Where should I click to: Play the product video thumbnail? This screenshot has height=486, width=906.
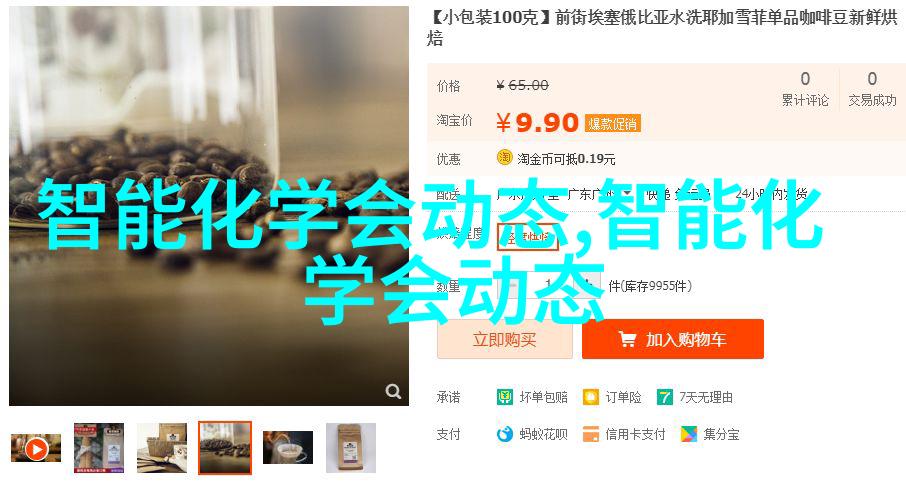pos(36,448)
